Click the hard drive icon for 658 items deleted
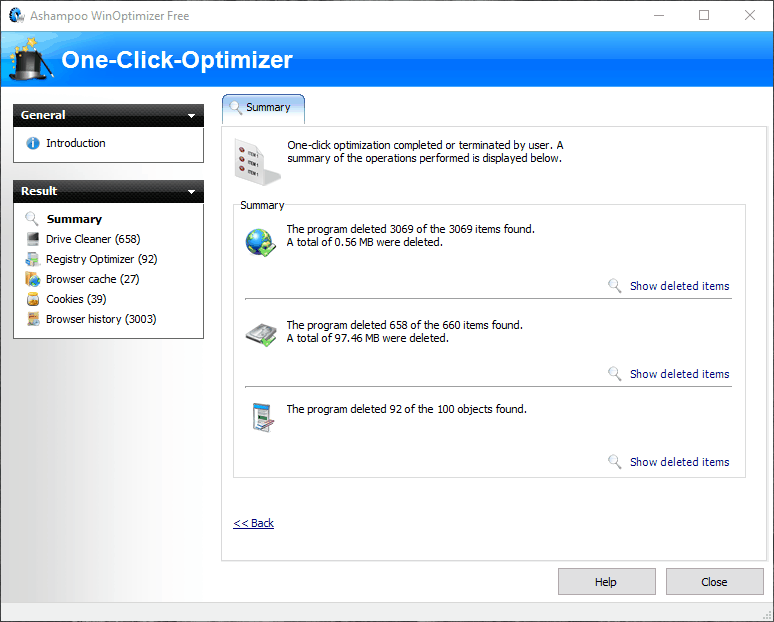774x622 pixels. coord(261,335)
